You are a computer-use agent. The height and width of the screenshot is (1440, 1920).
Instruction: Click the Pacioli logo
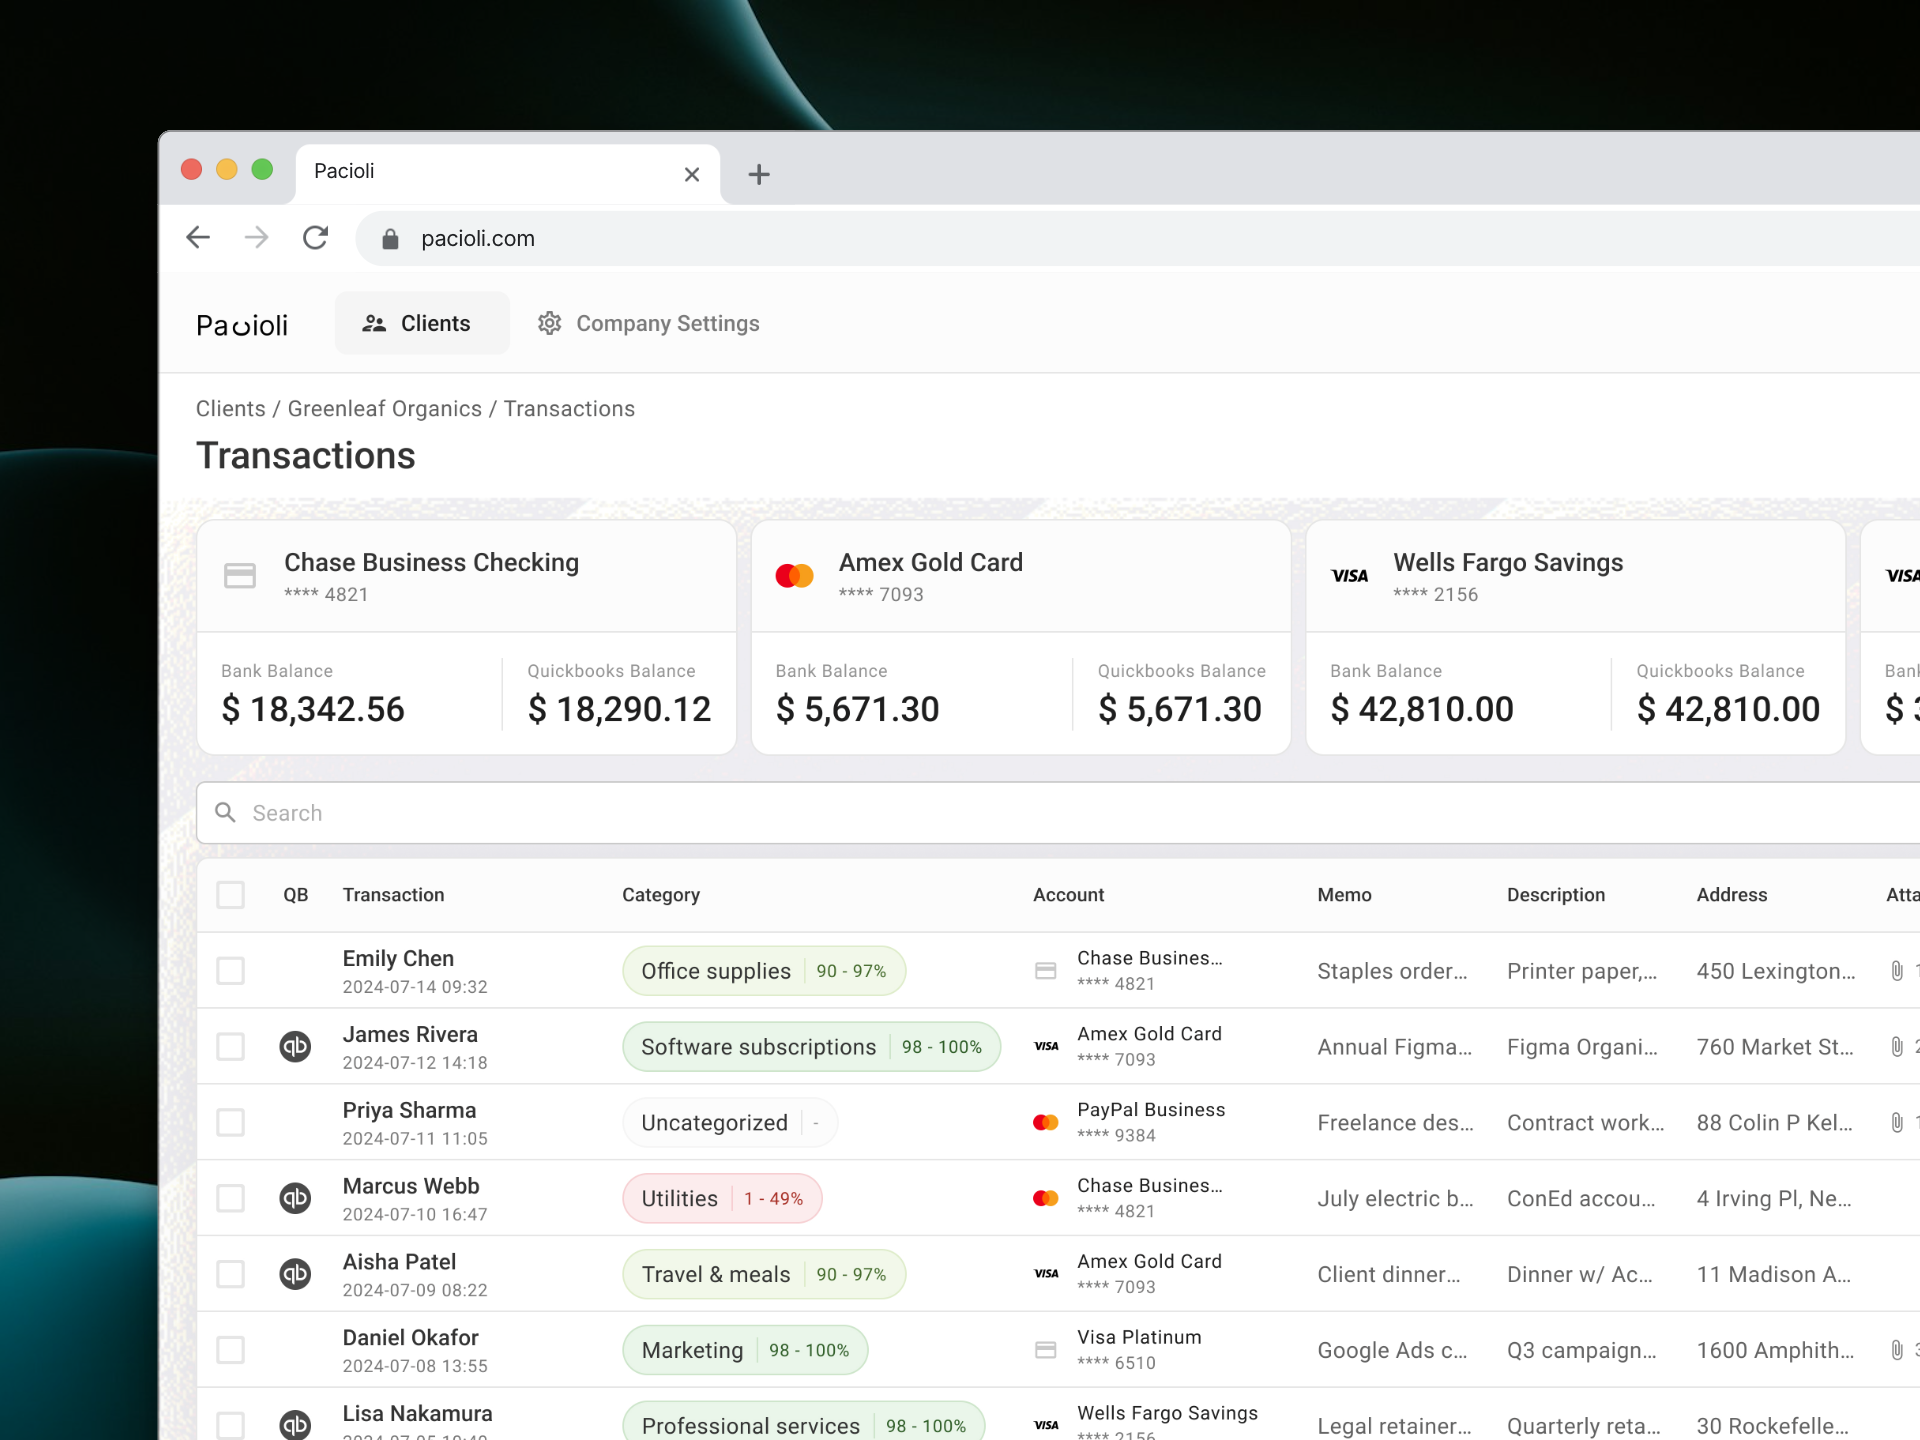coord(242,325)
